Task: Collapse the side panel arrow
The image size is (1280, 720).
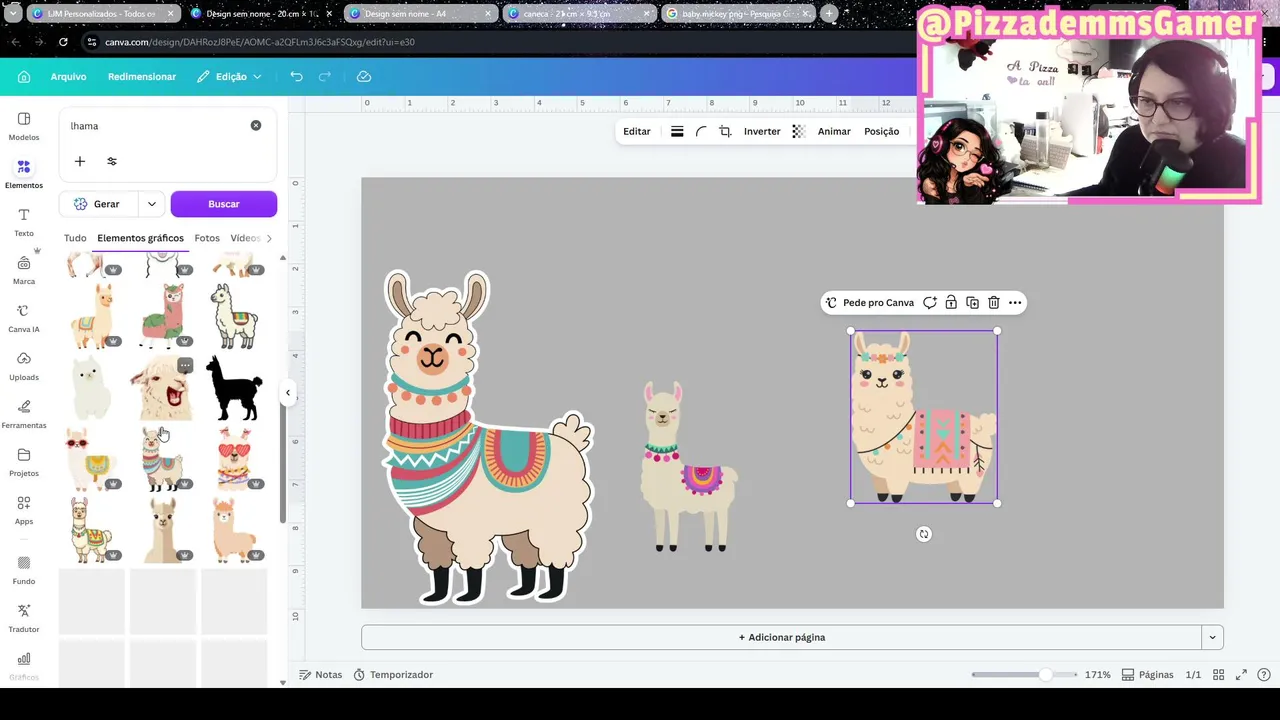Action: (x=288, y=393)
